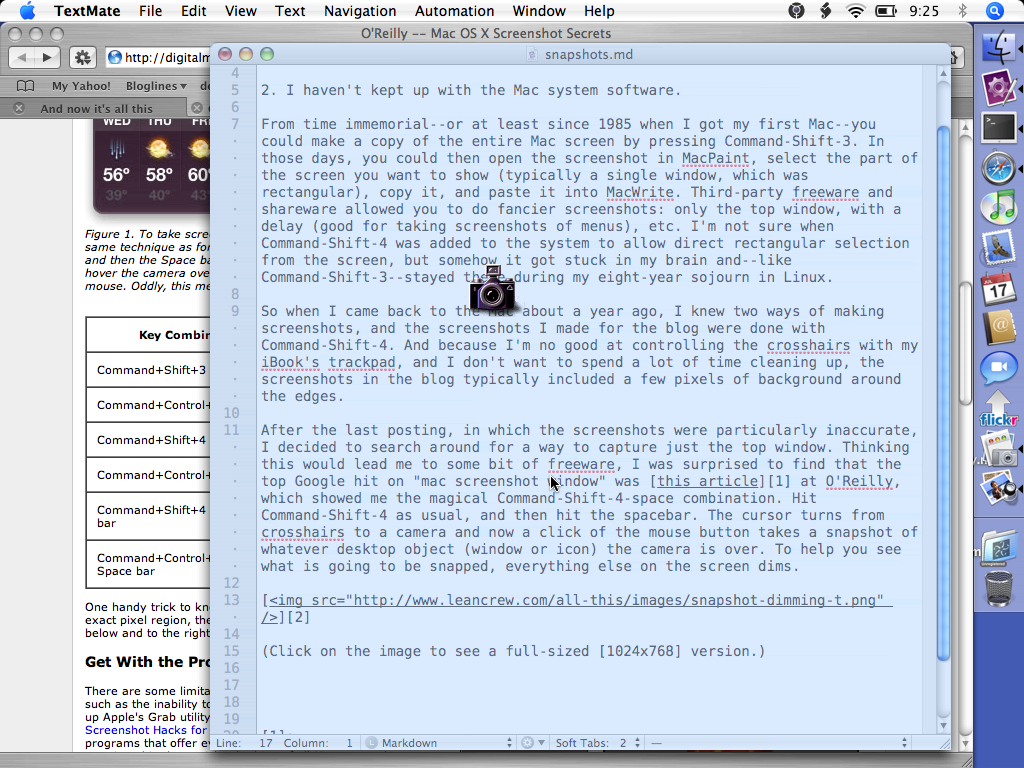Place cursor in "2. I haven't kept up" line
The height and width of the screenshot is (768, 1024).
[471, 90]
